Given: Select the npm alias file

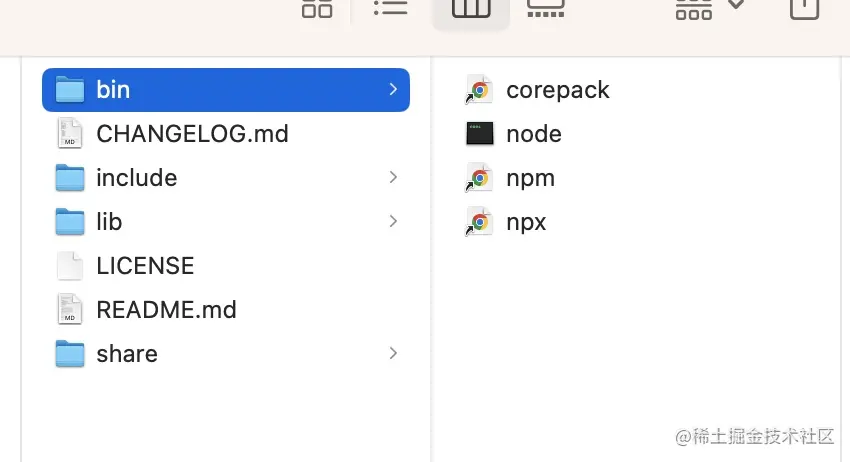Looking at the screenshot, I should (510, 178).
